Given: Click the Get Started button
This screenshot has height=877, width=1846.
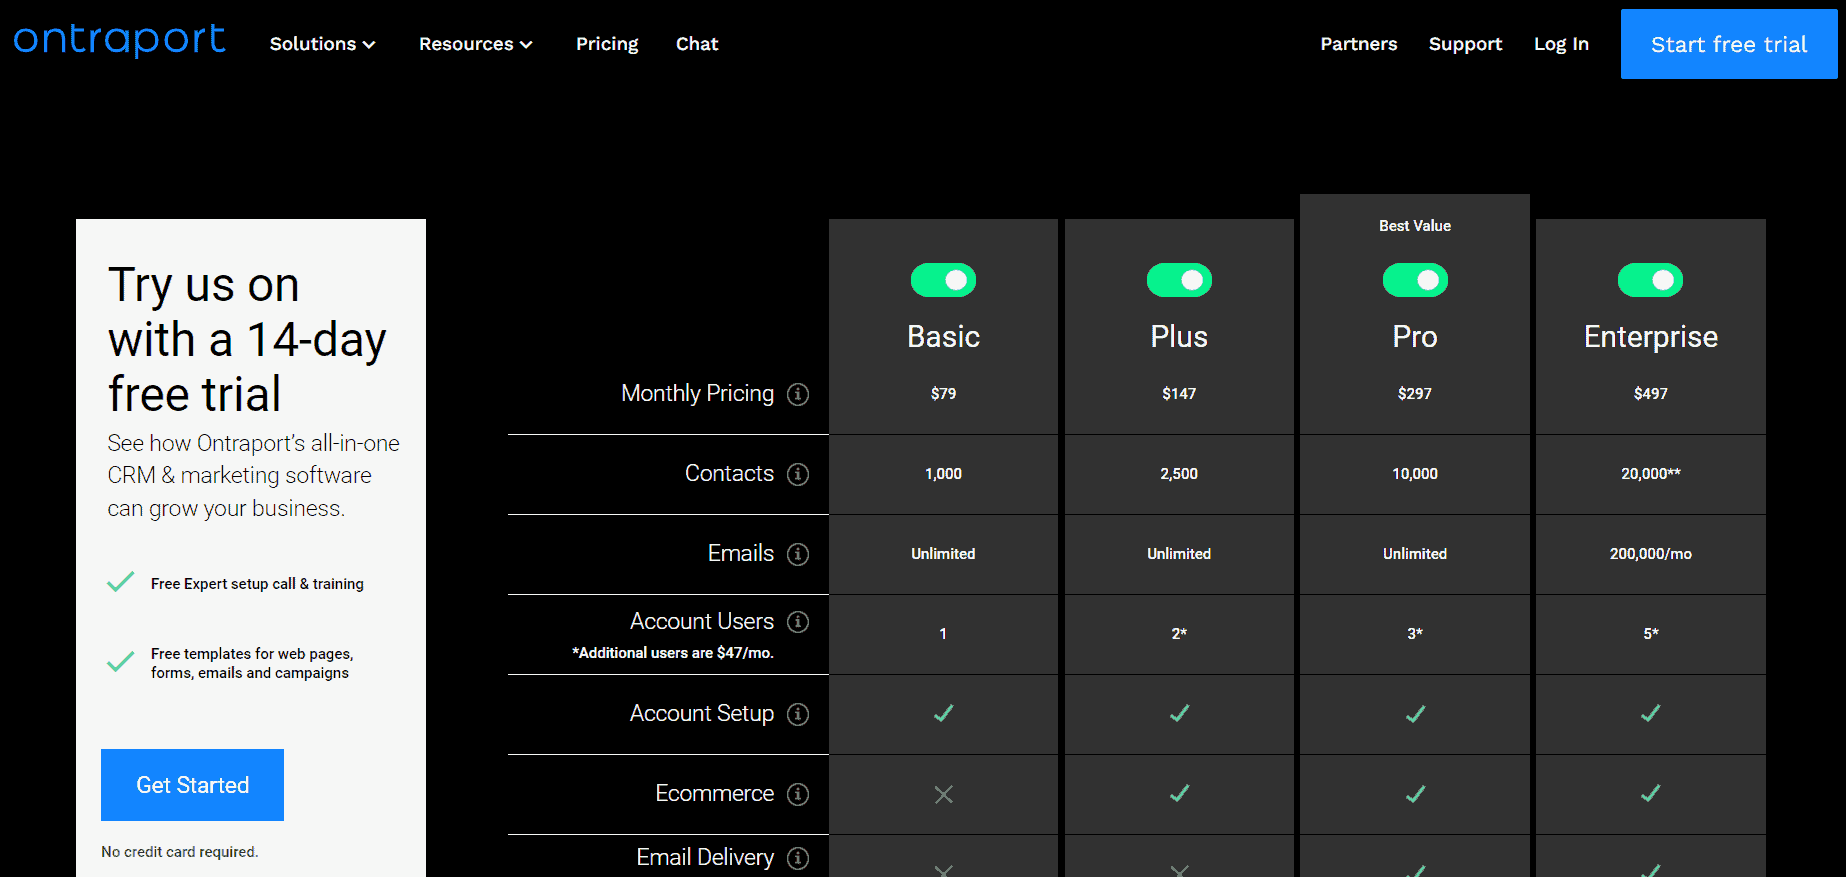Looking at the screenshot, I should tap(192, 785).
